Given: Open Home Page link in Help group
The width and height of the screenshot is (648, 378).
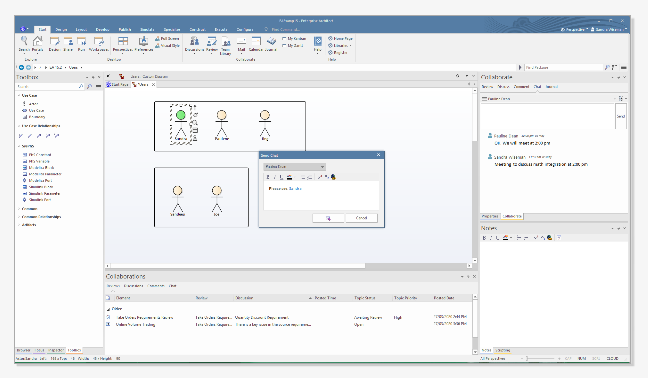Looking at the screenshot, I should click(341, 38).
